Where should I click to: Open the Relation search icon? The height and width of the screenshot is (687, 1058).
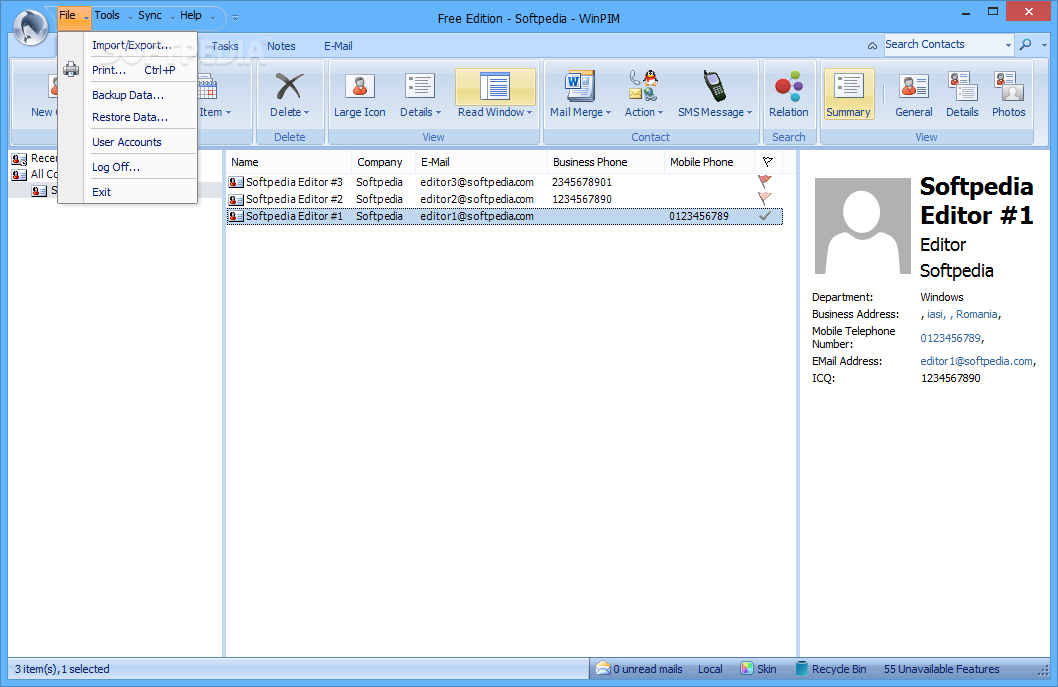coord(788,86)
